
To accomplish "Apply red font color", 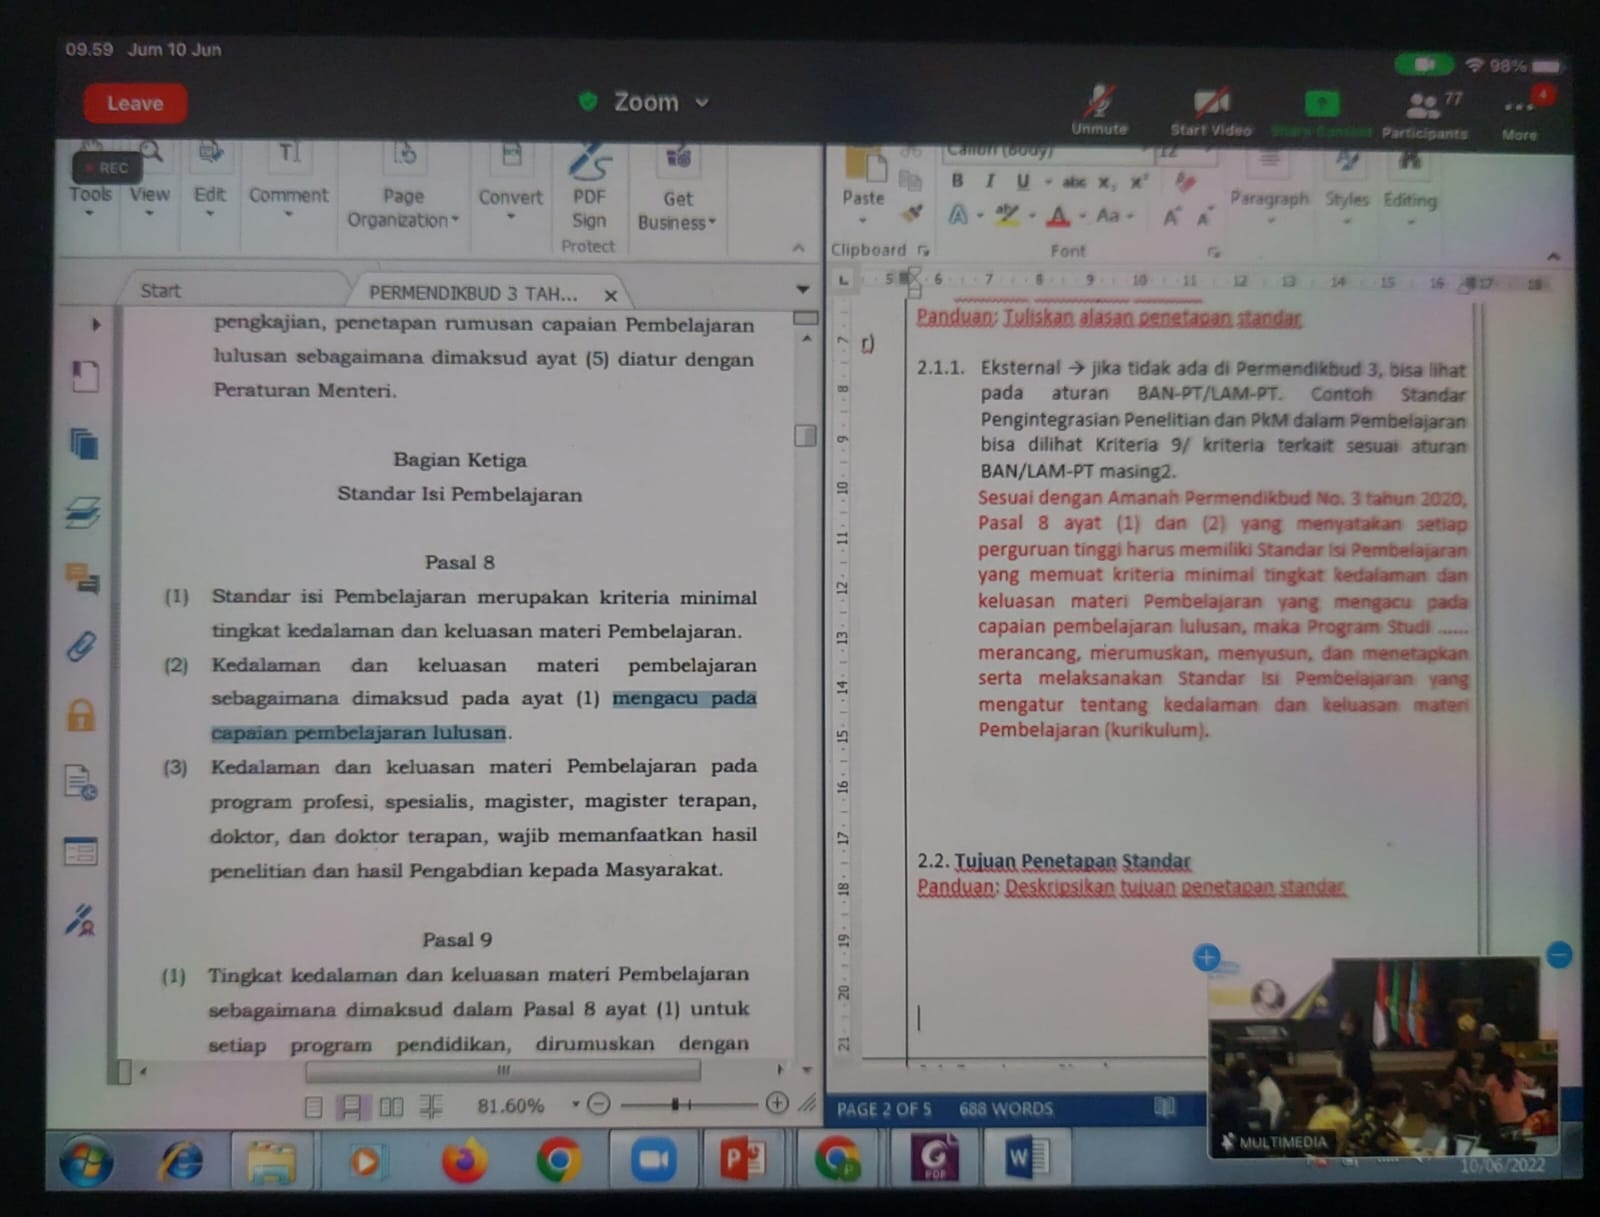I will 1058,216.
